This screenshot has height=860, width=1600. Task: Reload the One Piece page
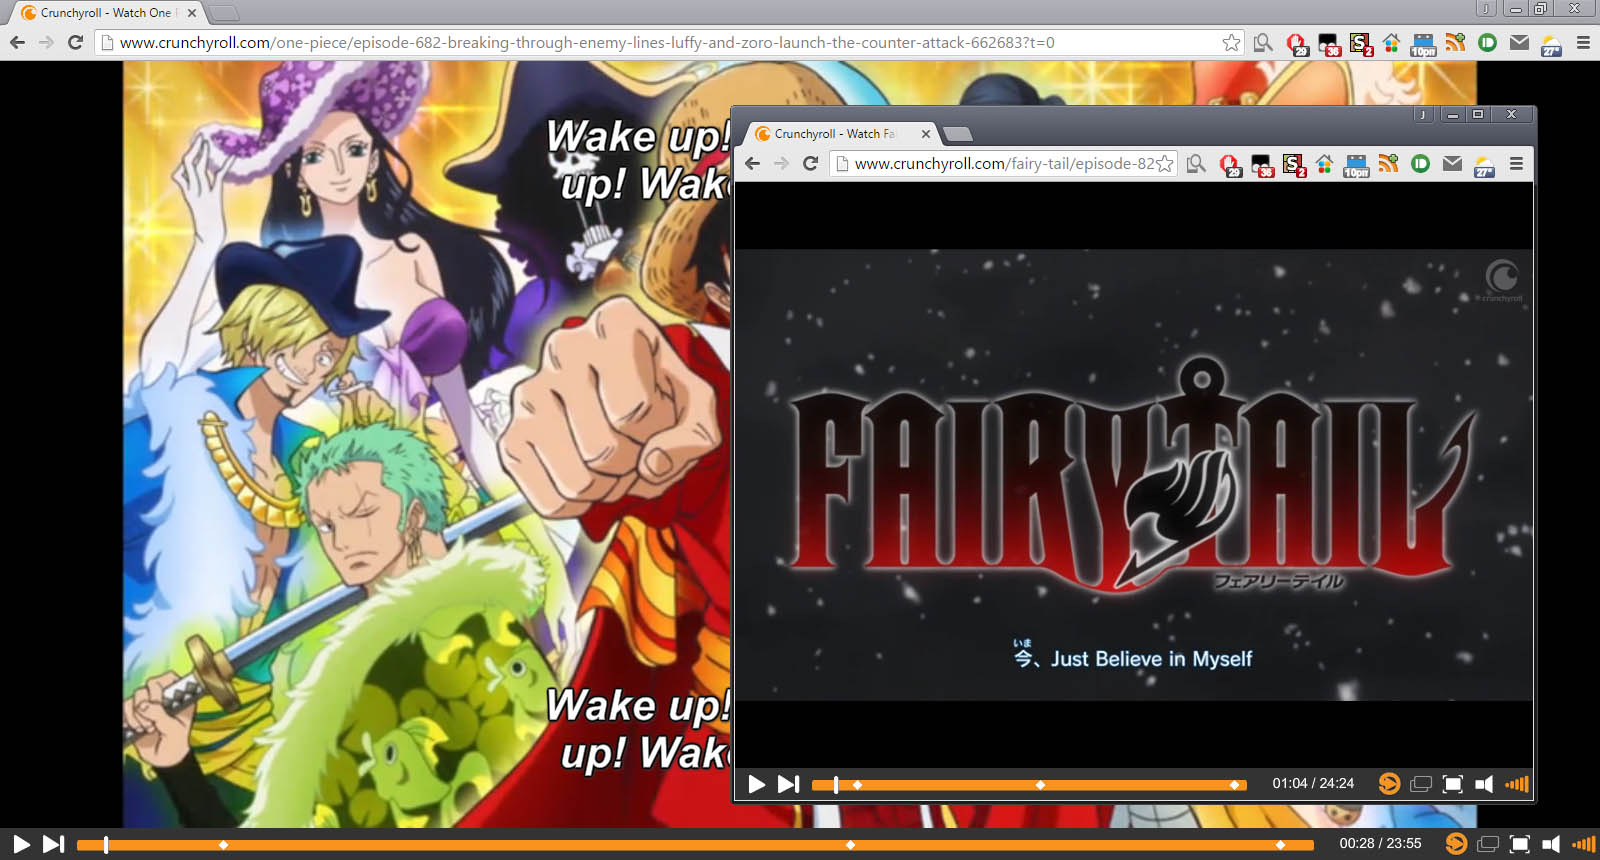[75, 42]
